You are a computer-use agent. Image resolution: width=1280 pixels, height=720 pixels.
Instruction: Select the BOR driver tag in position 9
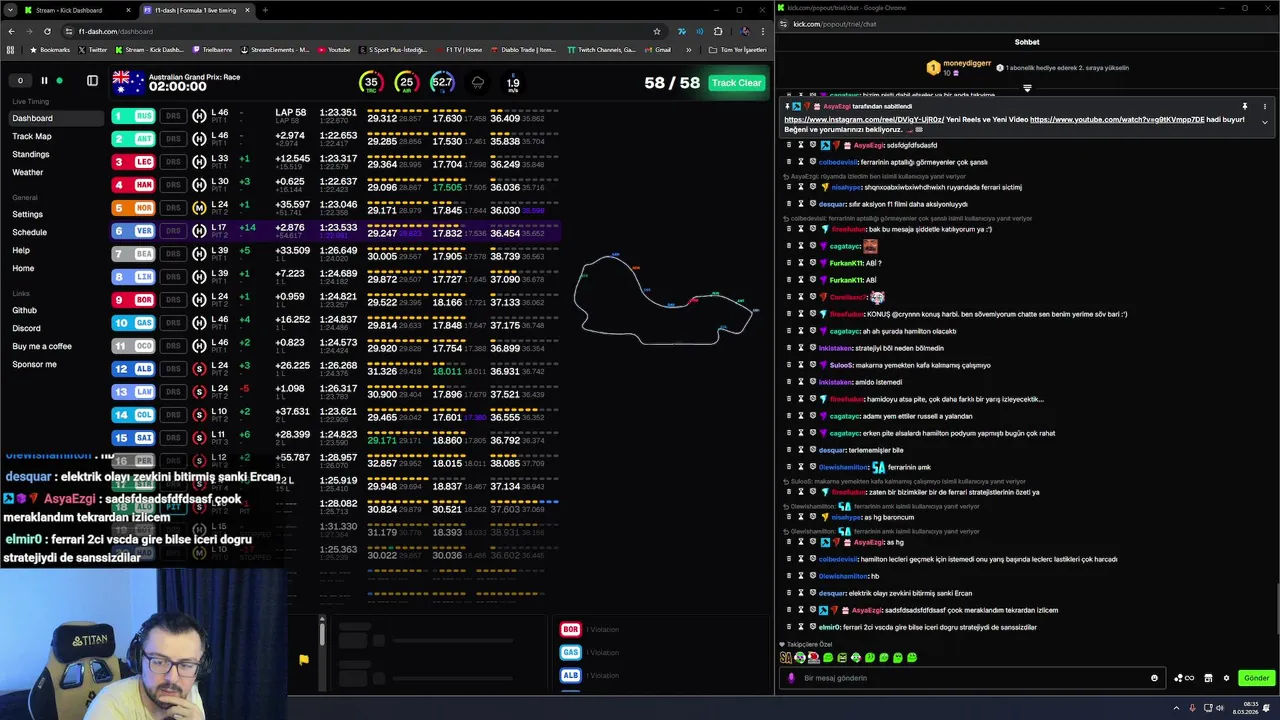(x=133, y=300)
